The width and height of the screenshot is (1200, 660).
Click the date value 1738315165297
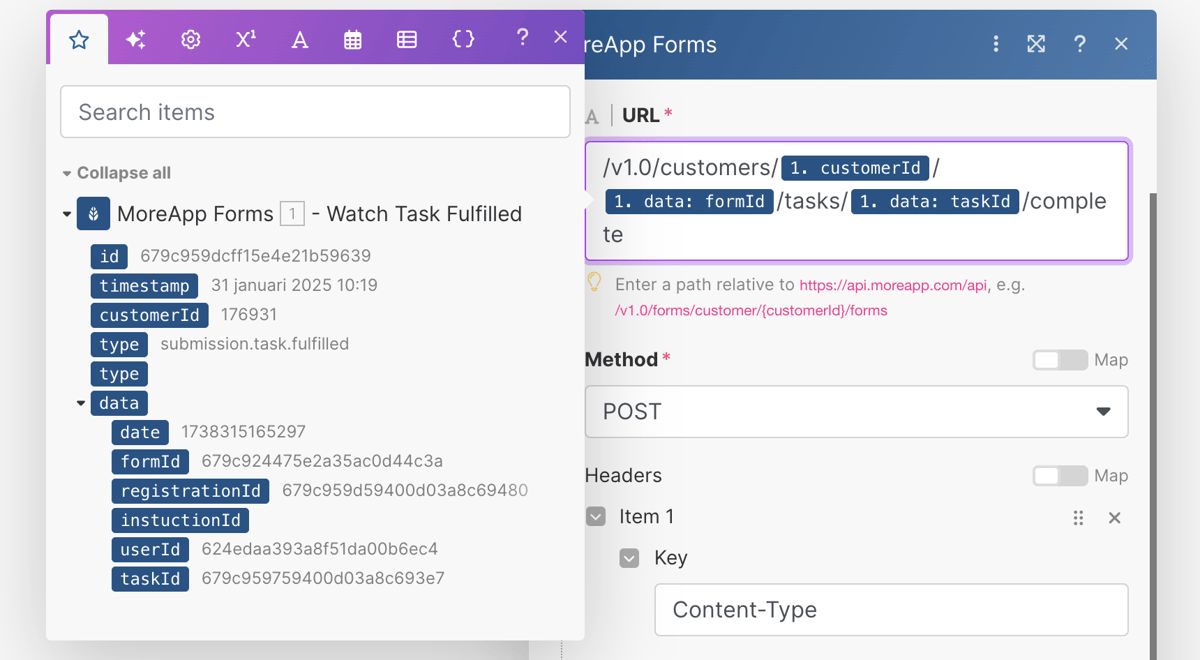[x=243, y=432]
